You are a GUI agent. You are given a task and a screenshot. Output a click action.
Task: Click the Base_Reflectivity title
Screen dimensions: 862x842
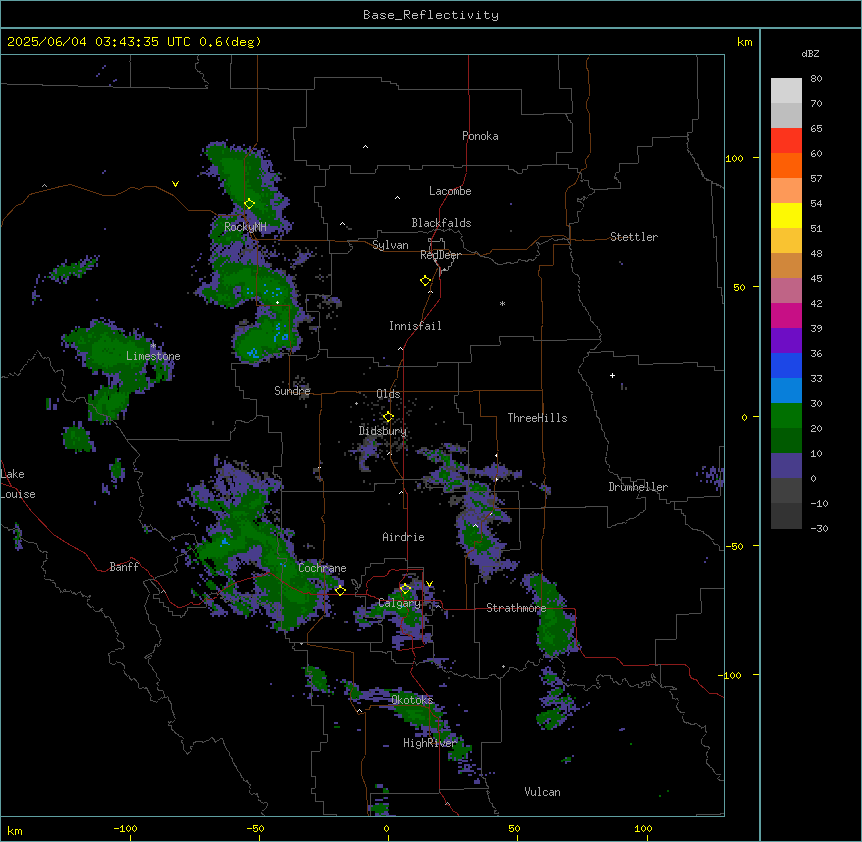[431, 15]
